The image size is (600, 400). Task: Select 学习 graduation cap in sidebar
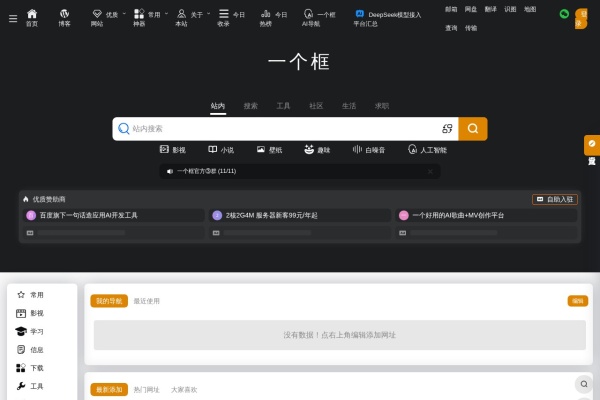(30, 331)
